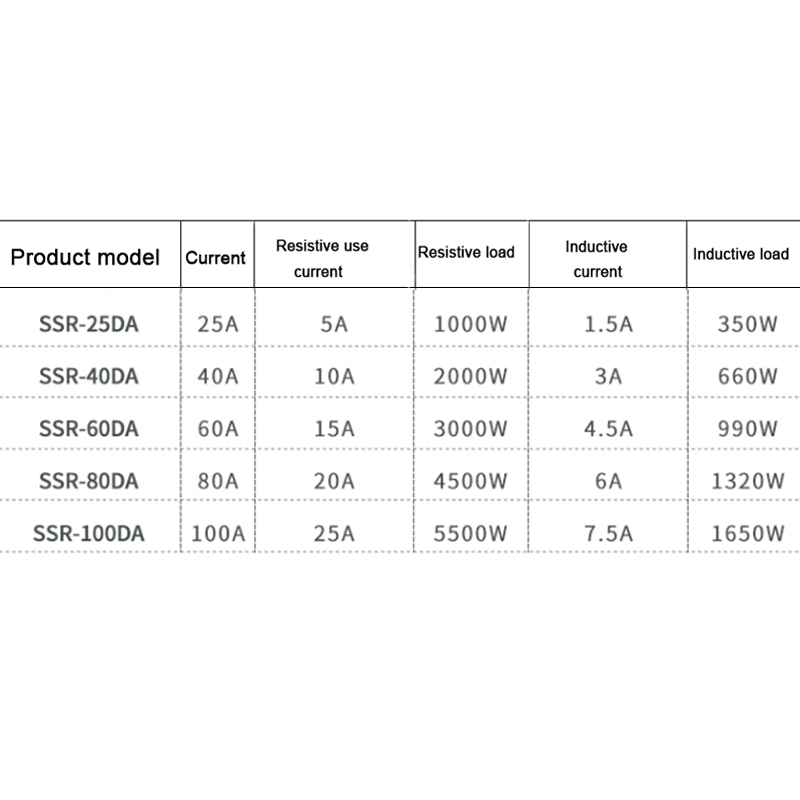800x800 pixels.
Task: Click the SSR-40DA model cell
Action: click(x=88, y=376)
